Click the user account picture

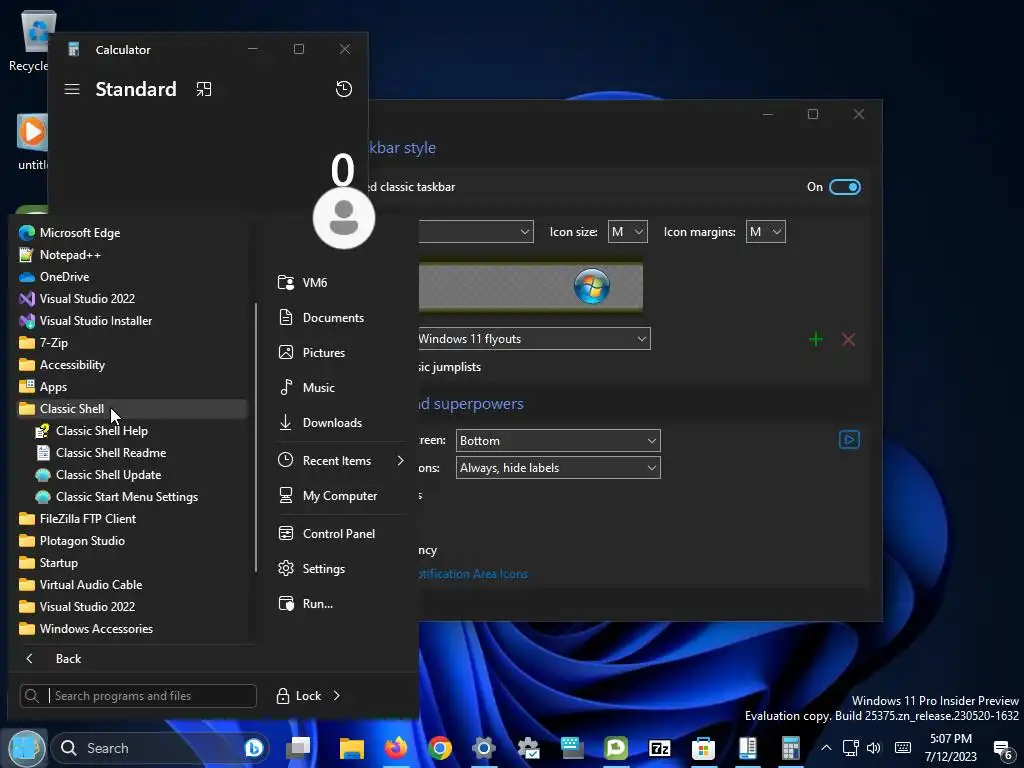(344, 217)
